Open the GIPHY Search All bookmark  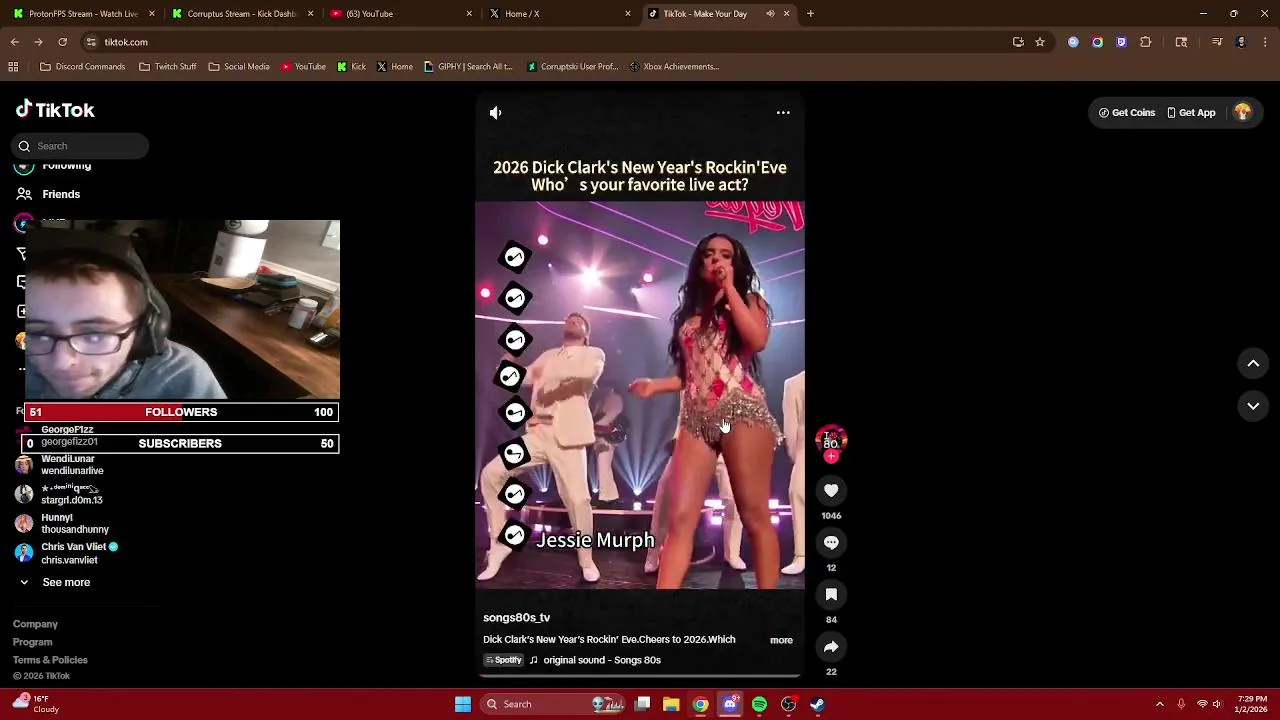pos(468,67)
